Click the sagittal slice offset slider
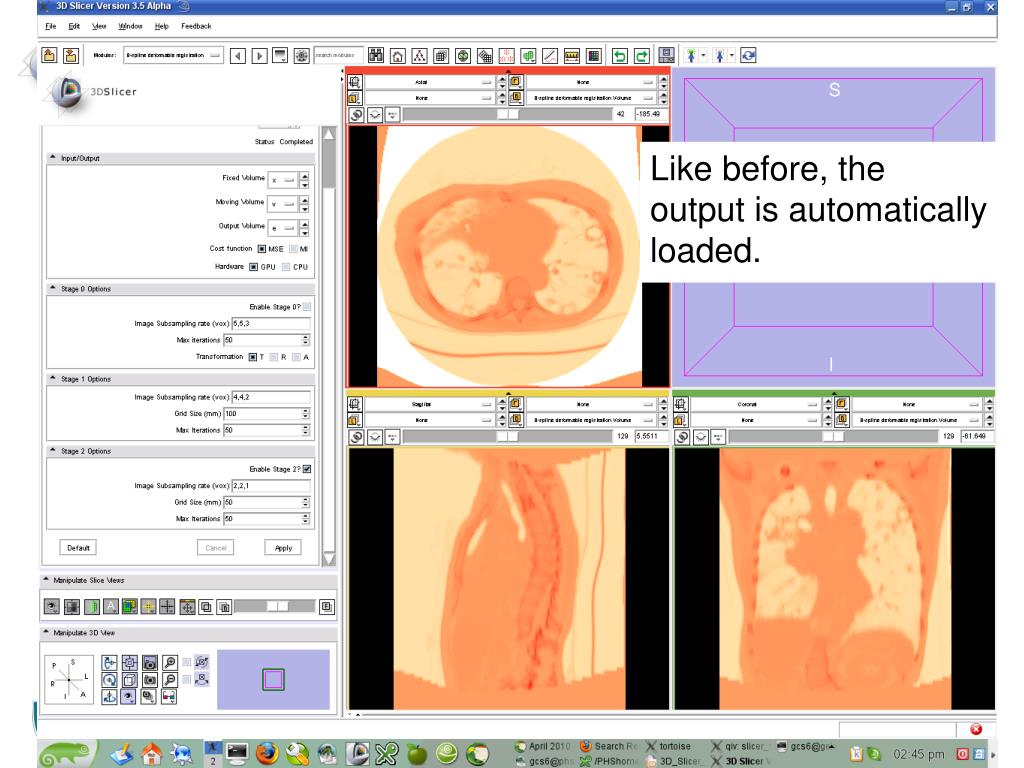The width and height of the screenshot is (1024, 768). pos(507,436)
